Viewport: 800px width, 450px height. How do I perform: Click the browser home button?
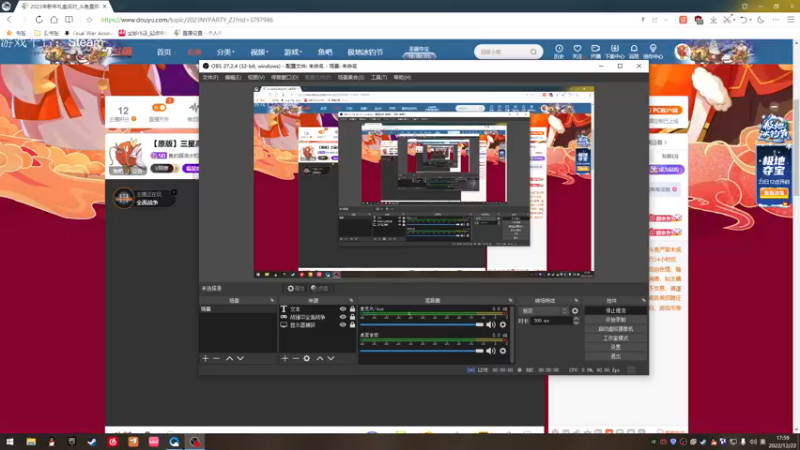coord(54,19)
